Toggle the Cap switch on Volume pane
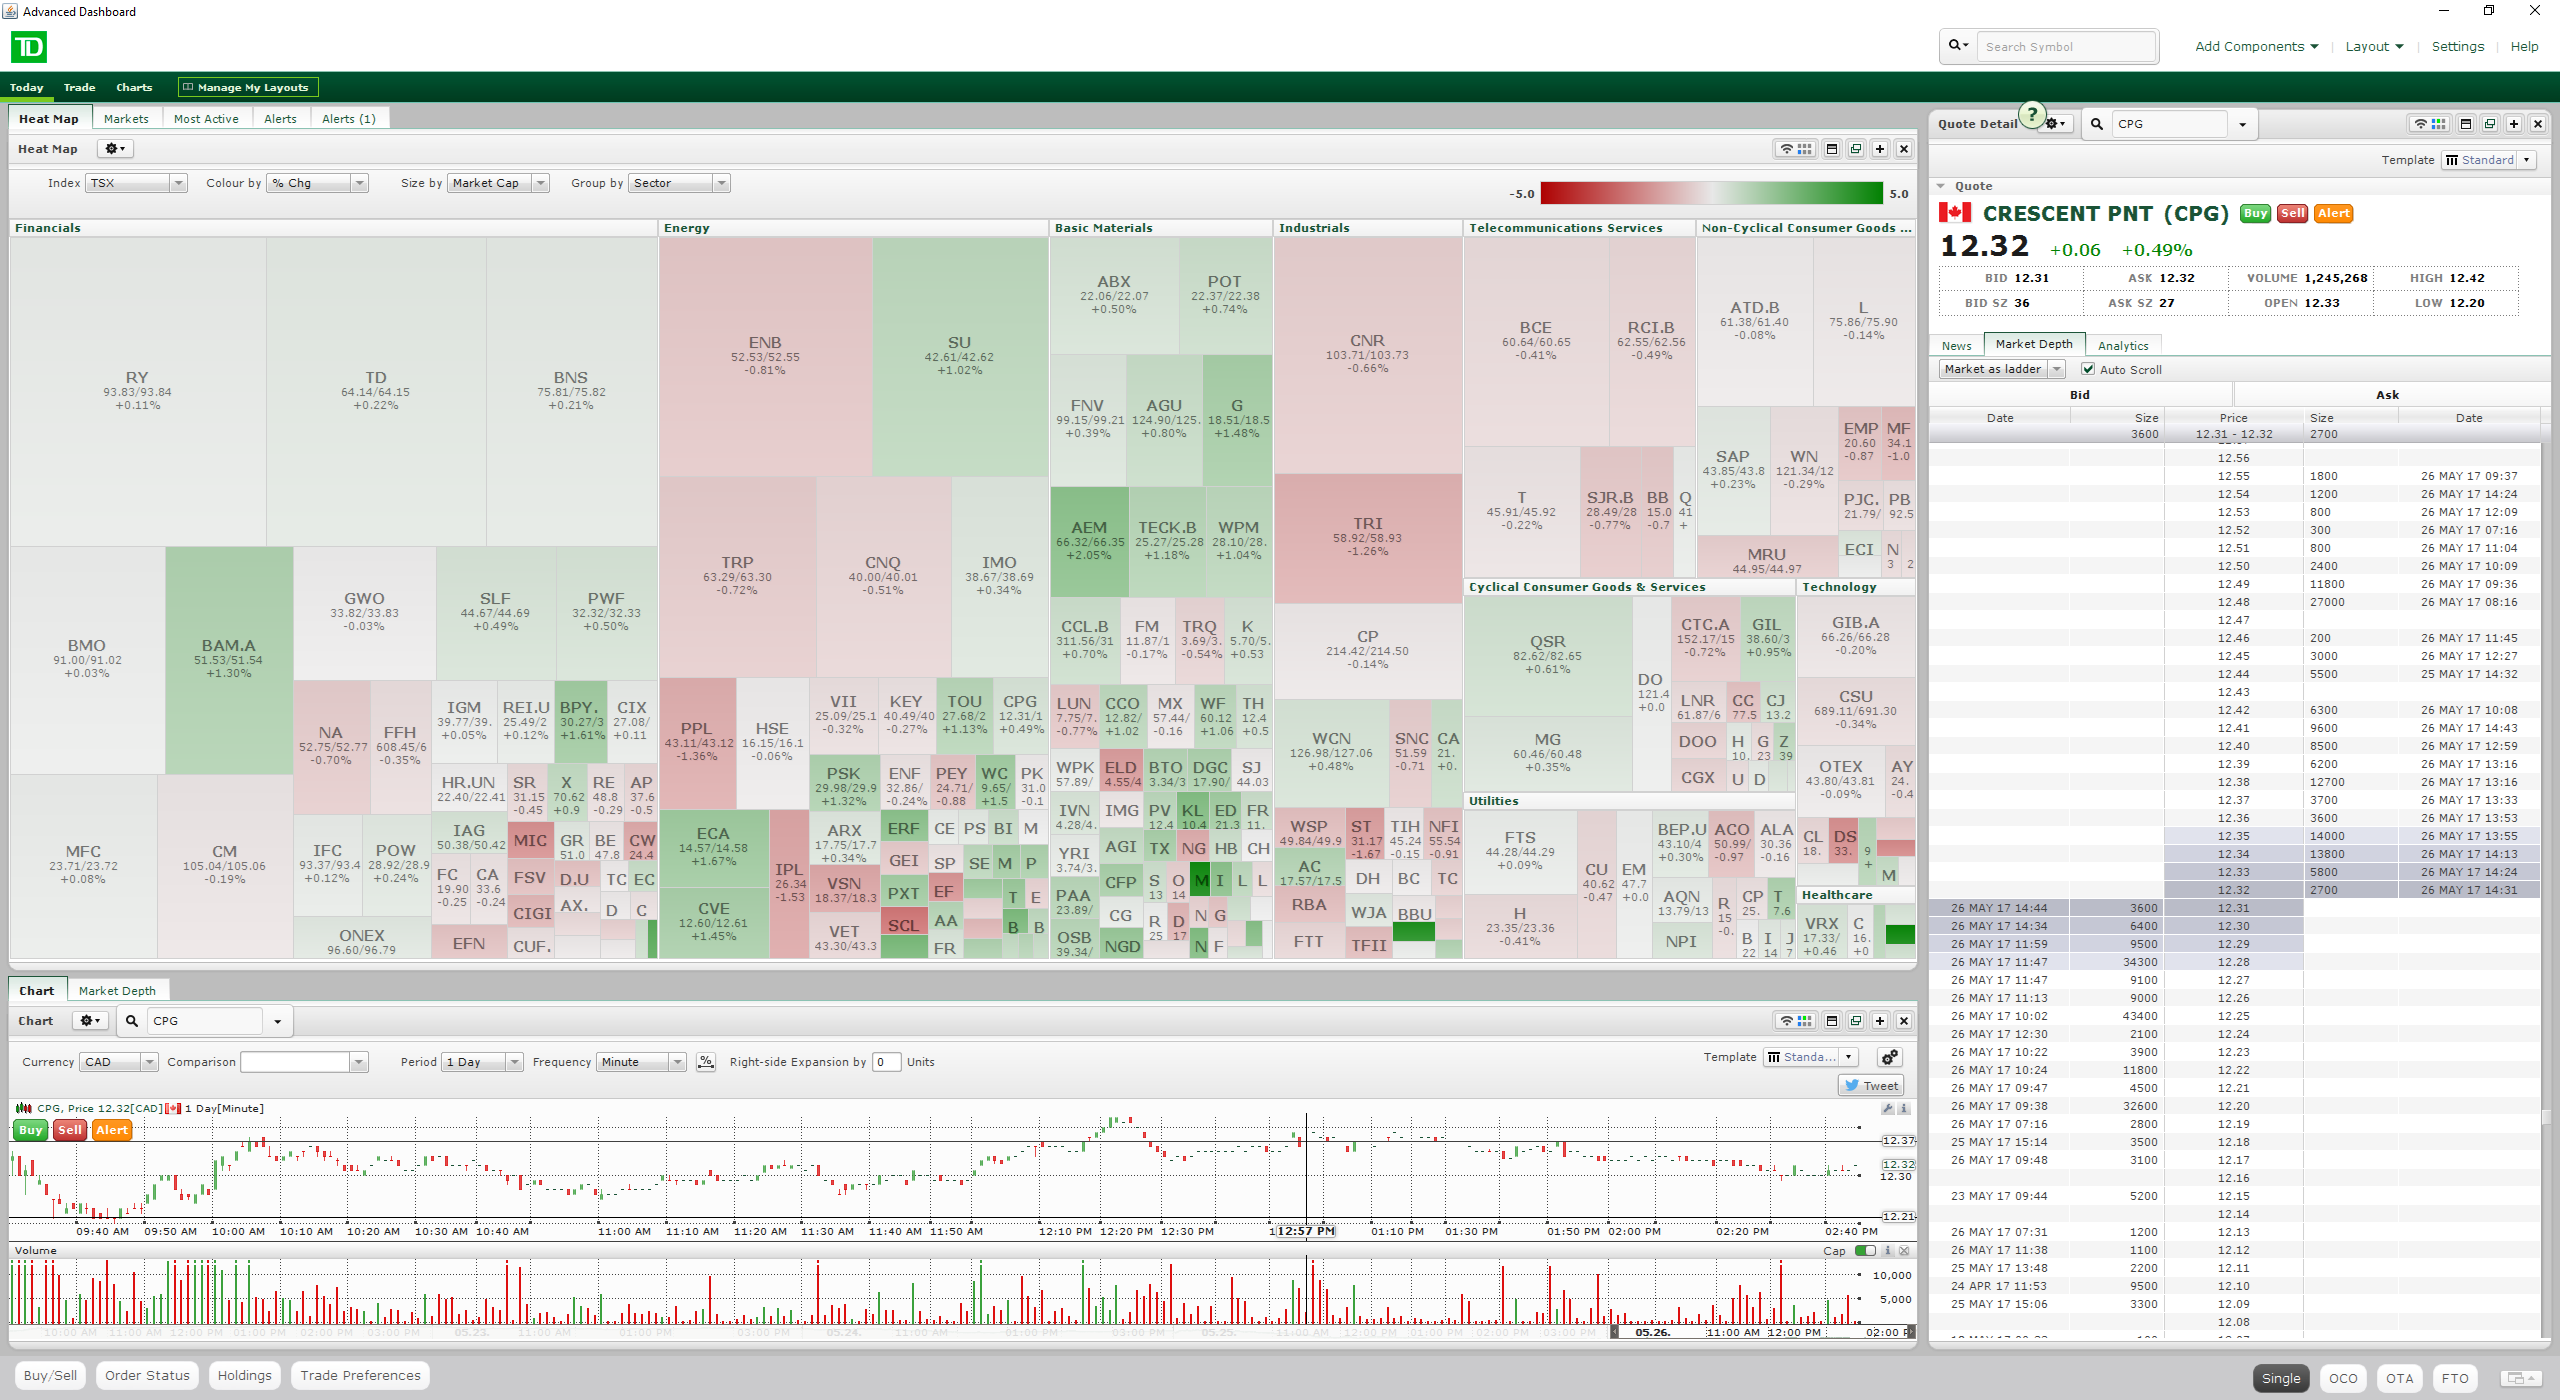Viewport: 2560px width, 1400px height. coord(1866,1251)
